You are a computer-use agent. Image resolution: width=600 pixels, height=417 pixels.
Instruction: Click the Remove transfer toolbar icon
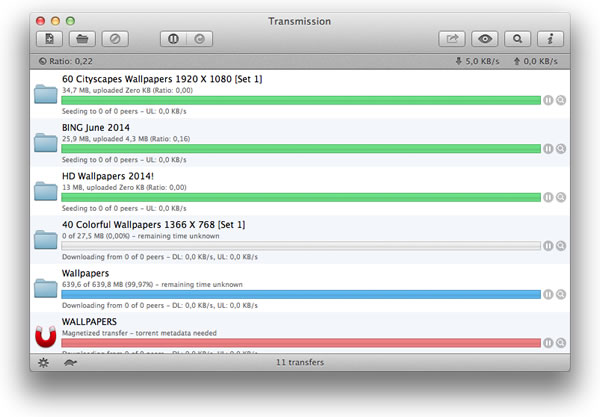[115, 39]
